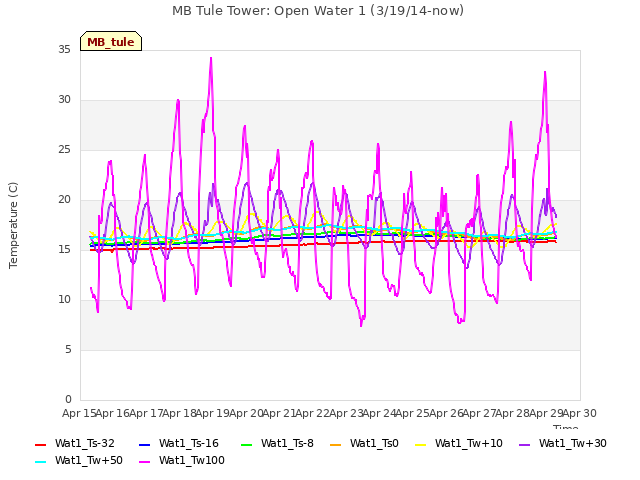Viewport: 640px width, 480px height.
Task: Click the 30 y-axis tick label
Action: coord(64,100)
